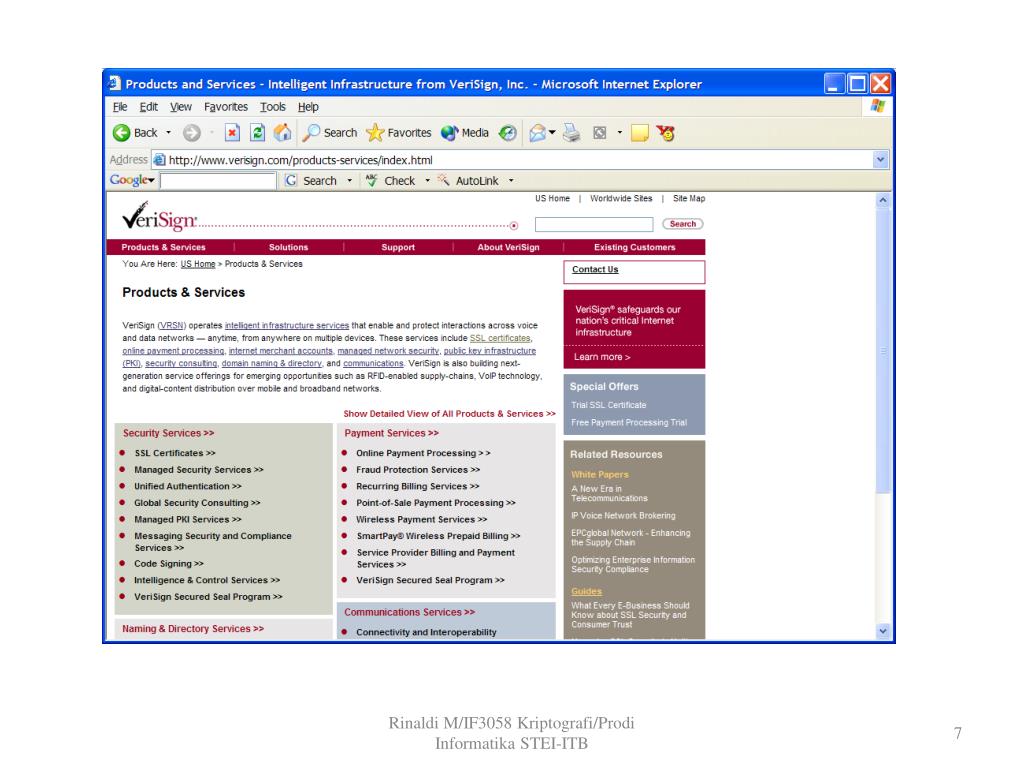Select the Solutions nav tab
The height and width of the screenshot is (768, 1024).
click(x=288, y=248)
